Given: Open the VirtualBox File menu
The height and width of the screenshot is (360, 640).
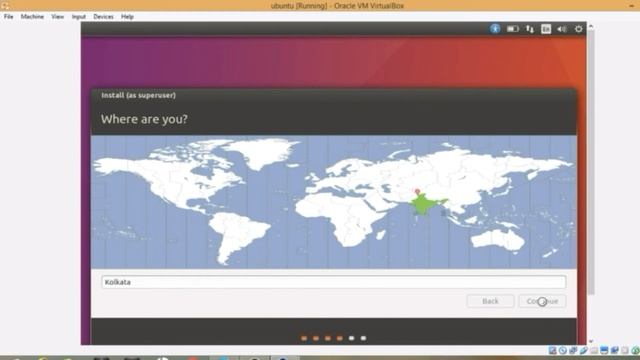Looking at the screenshot, I should click(x=9, y=17).
